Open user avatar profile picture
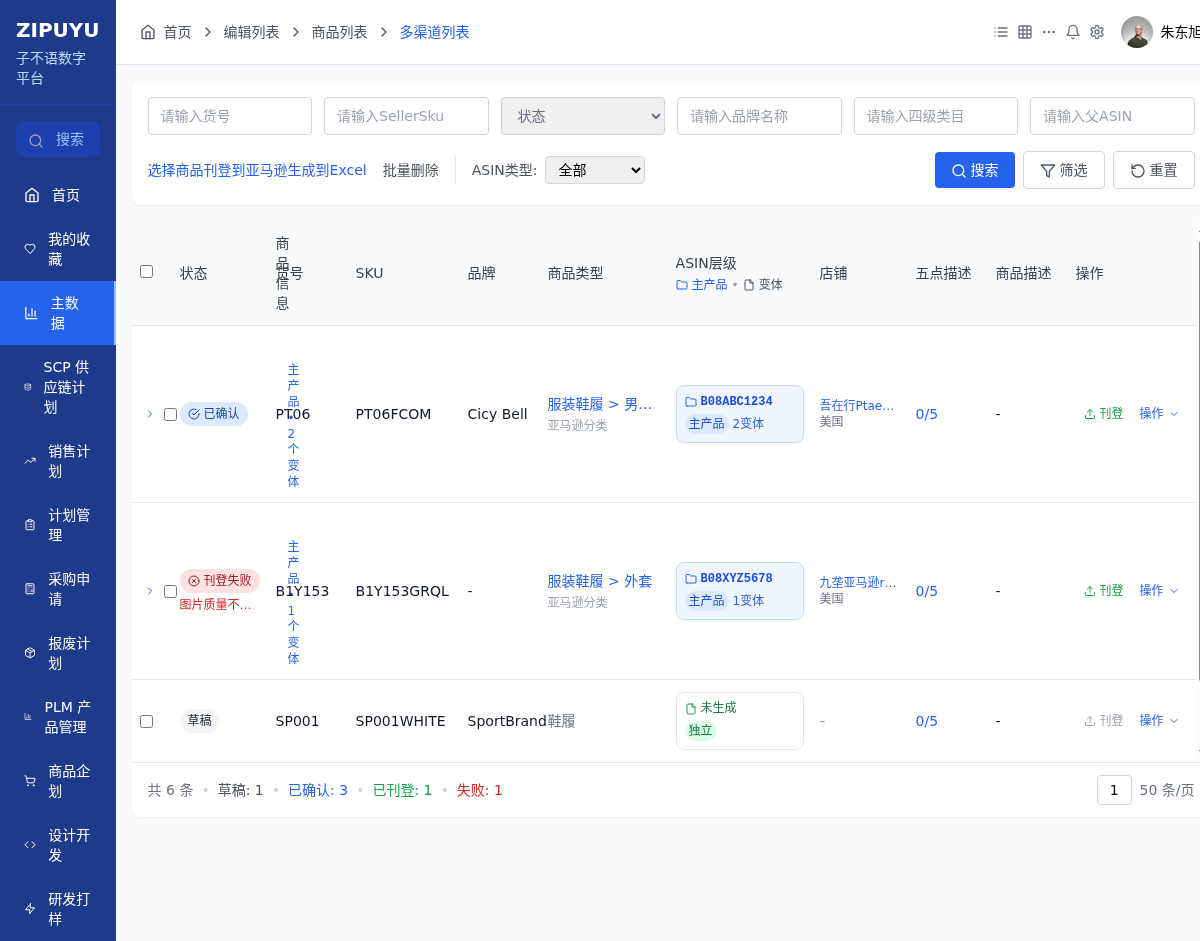This screenshot has height=941, width=1200. point(1137,32)
